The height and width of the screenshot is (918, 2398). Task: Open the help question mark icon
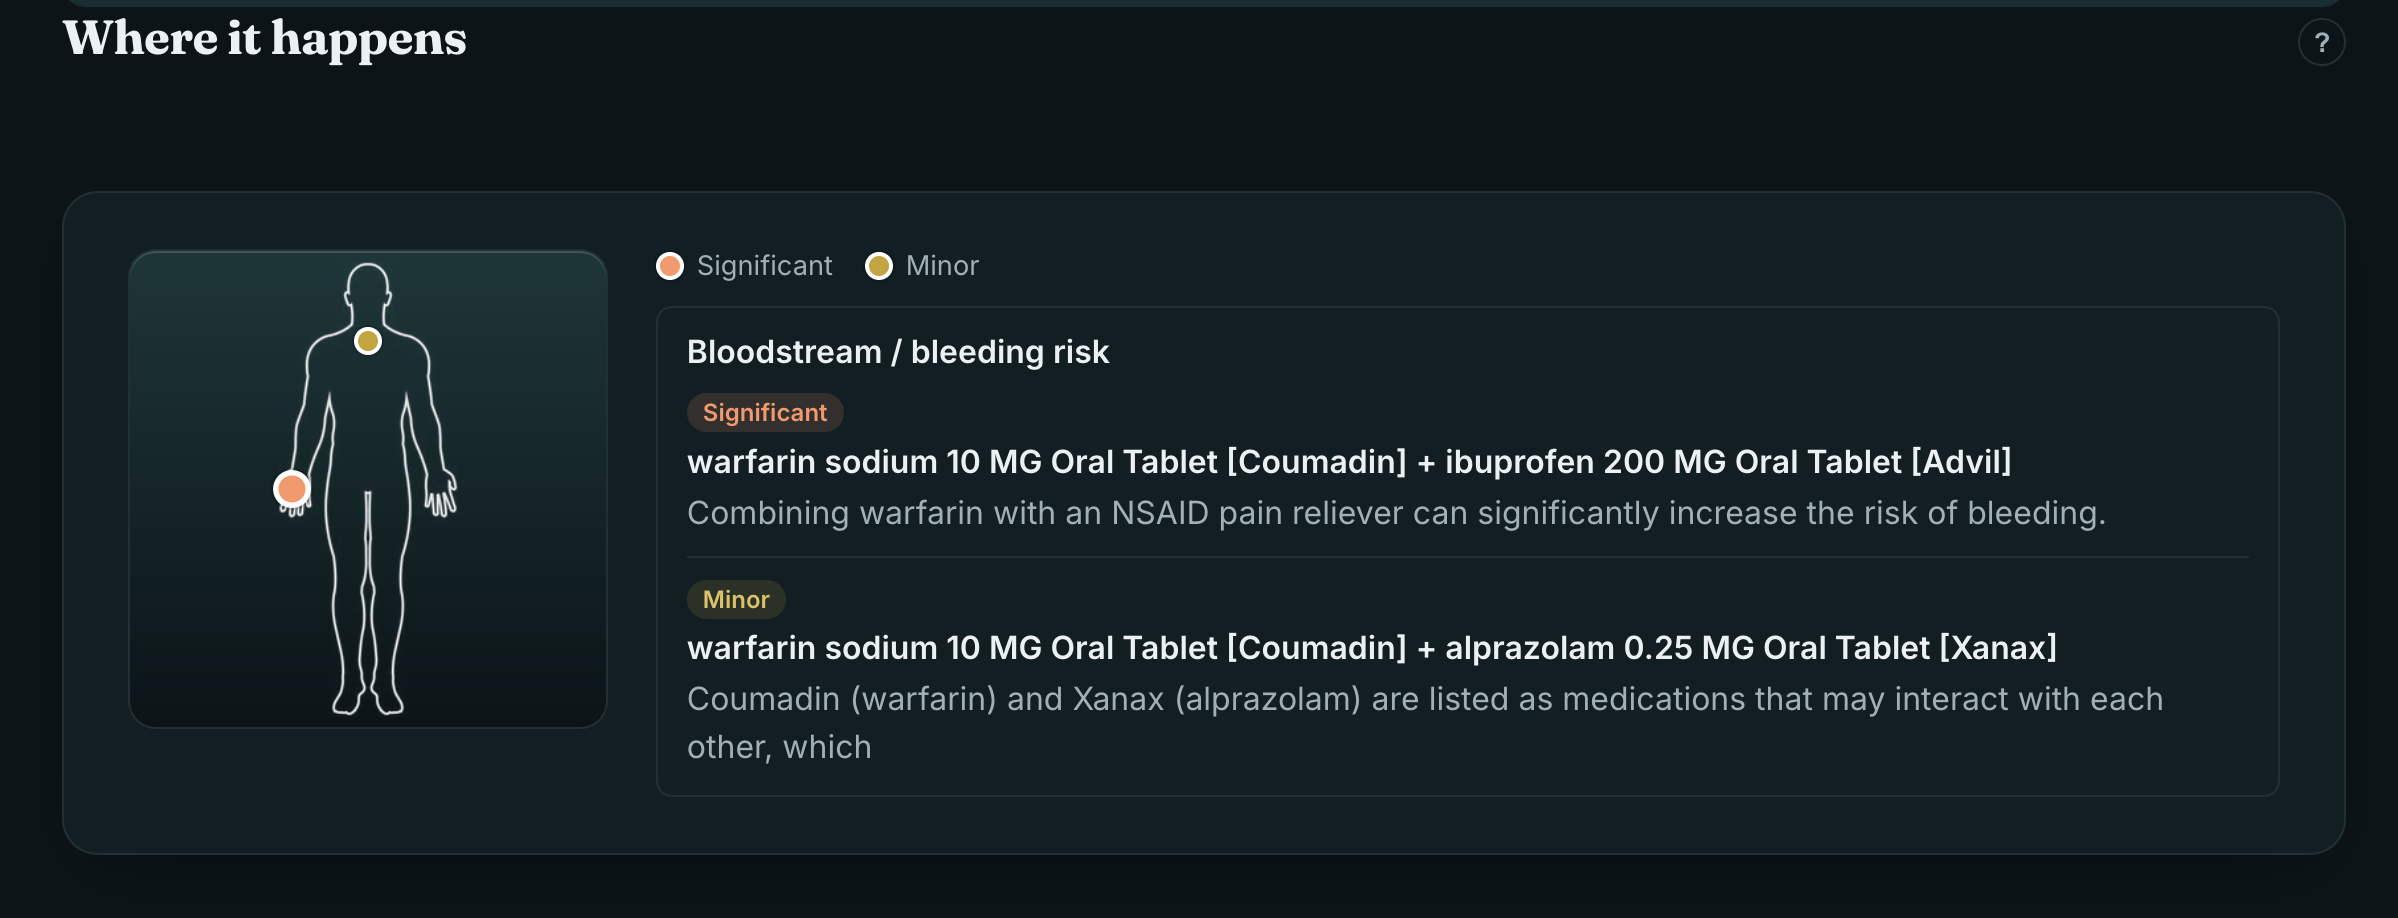click(x=2321, y=43)
